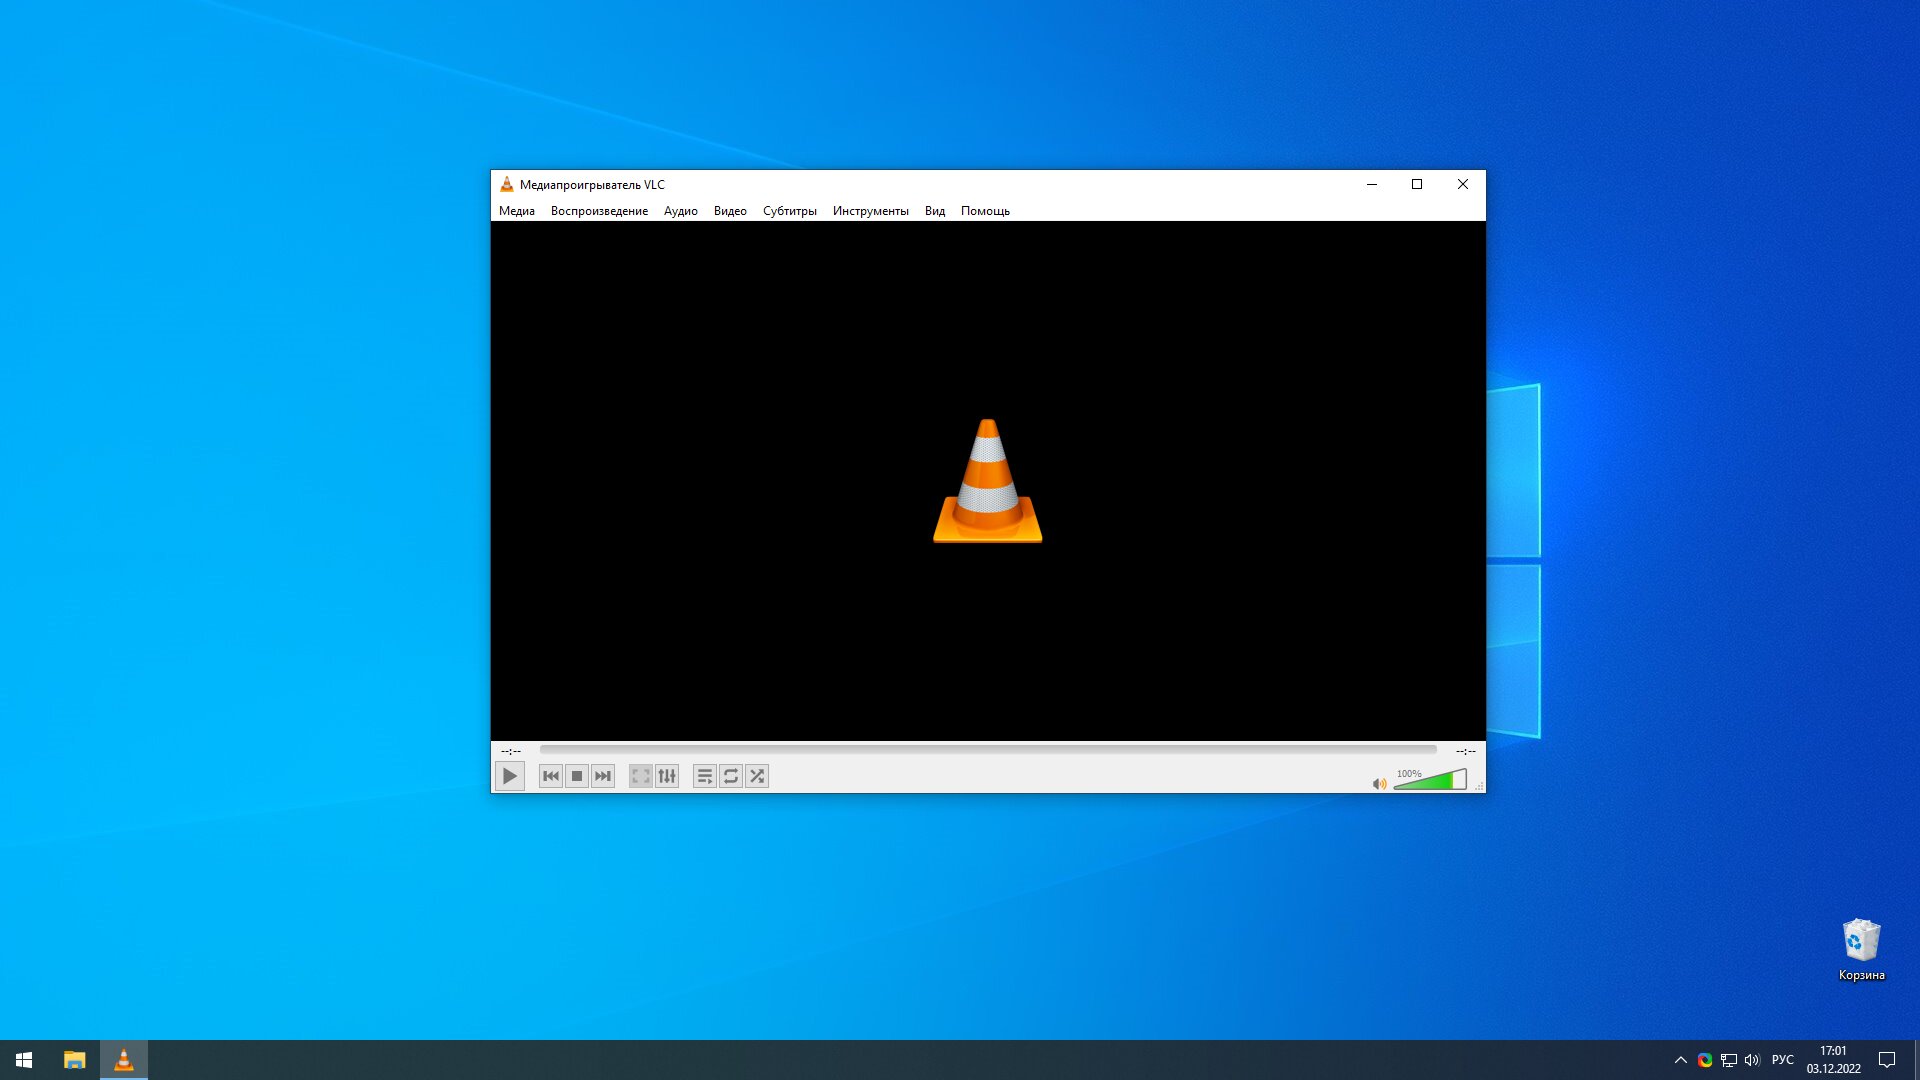Expand the Субтитры menu

[790, 211]
